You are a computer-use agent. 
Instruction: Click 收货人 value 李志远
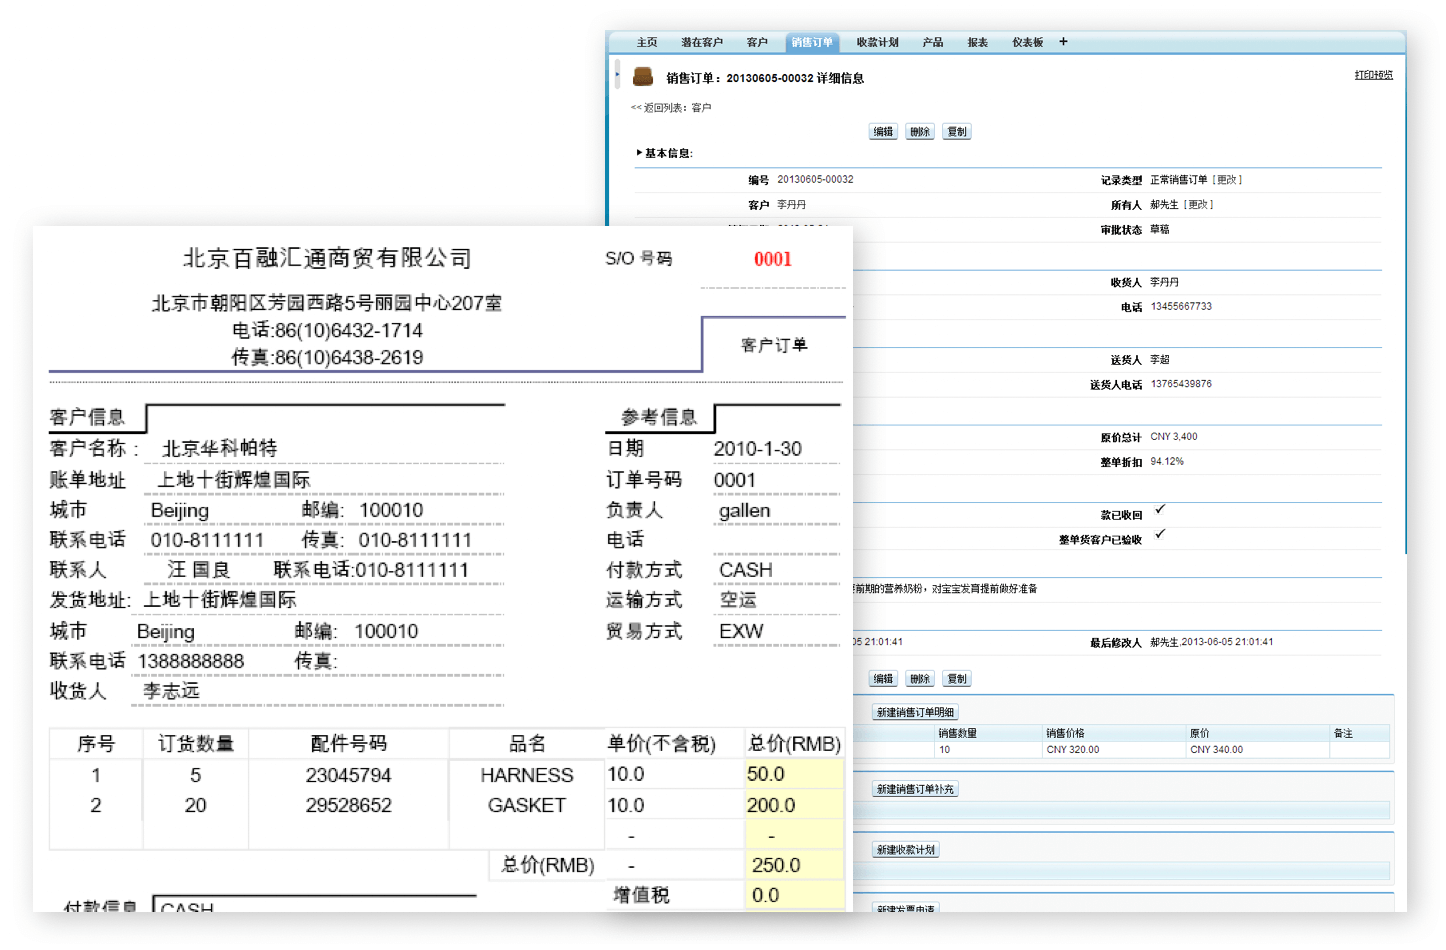(171, 691)
